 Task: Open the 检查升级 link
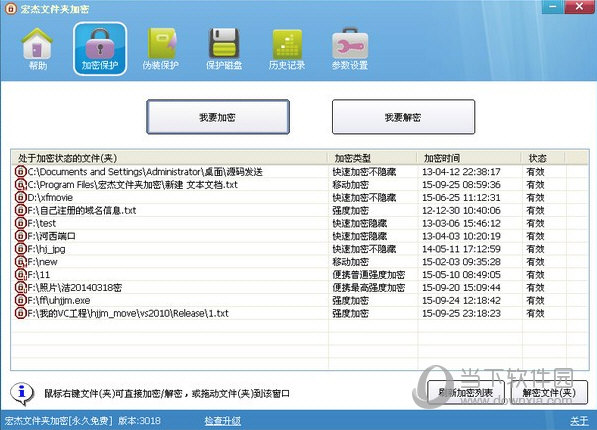tap(222, 420)
